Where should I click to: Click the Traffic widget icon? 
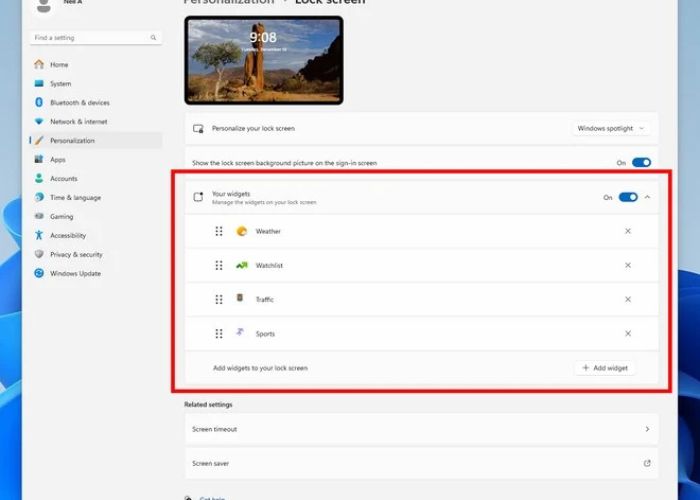[x=241, y=299]
